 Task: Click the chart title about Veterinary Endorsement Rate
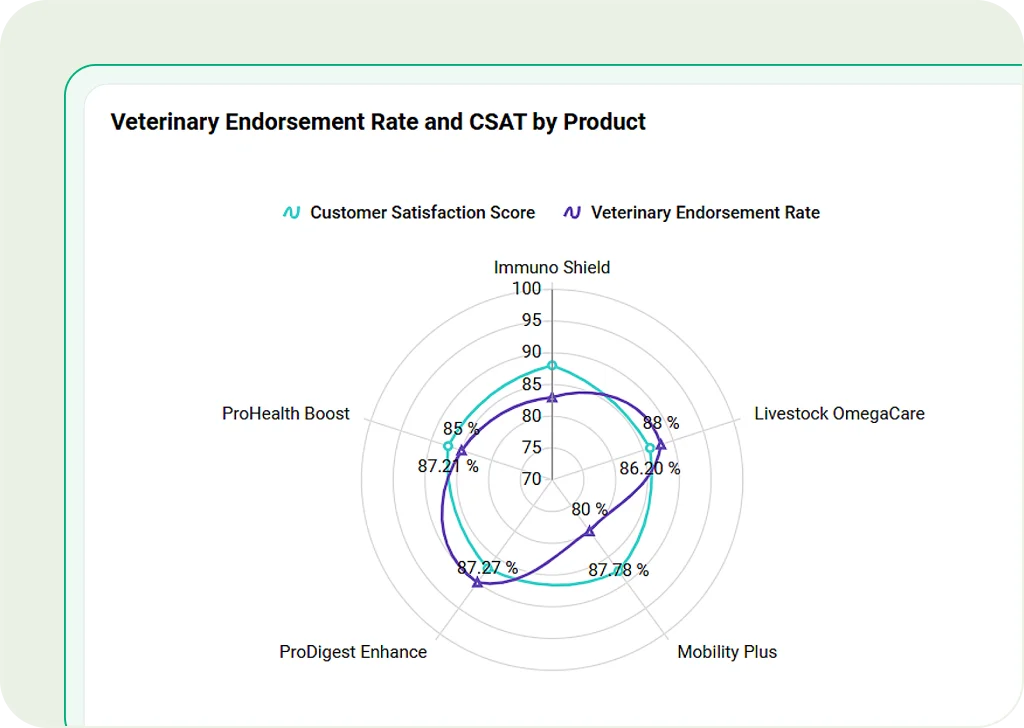[378, 122]
